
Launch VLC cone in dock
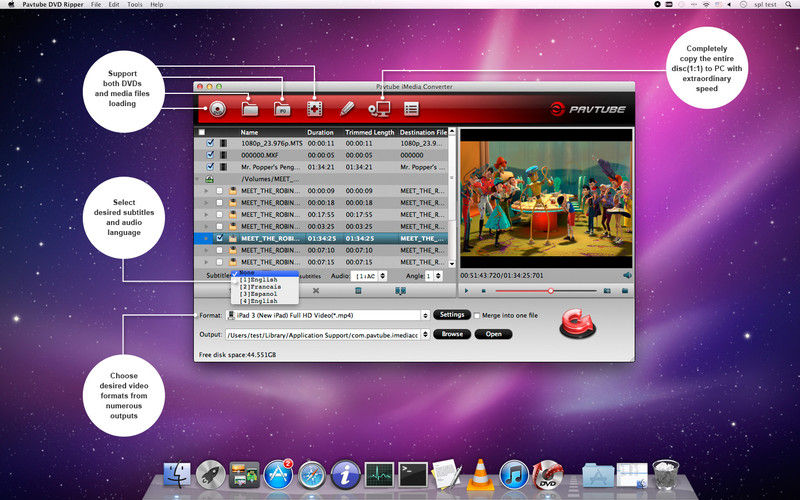[480, 474]
